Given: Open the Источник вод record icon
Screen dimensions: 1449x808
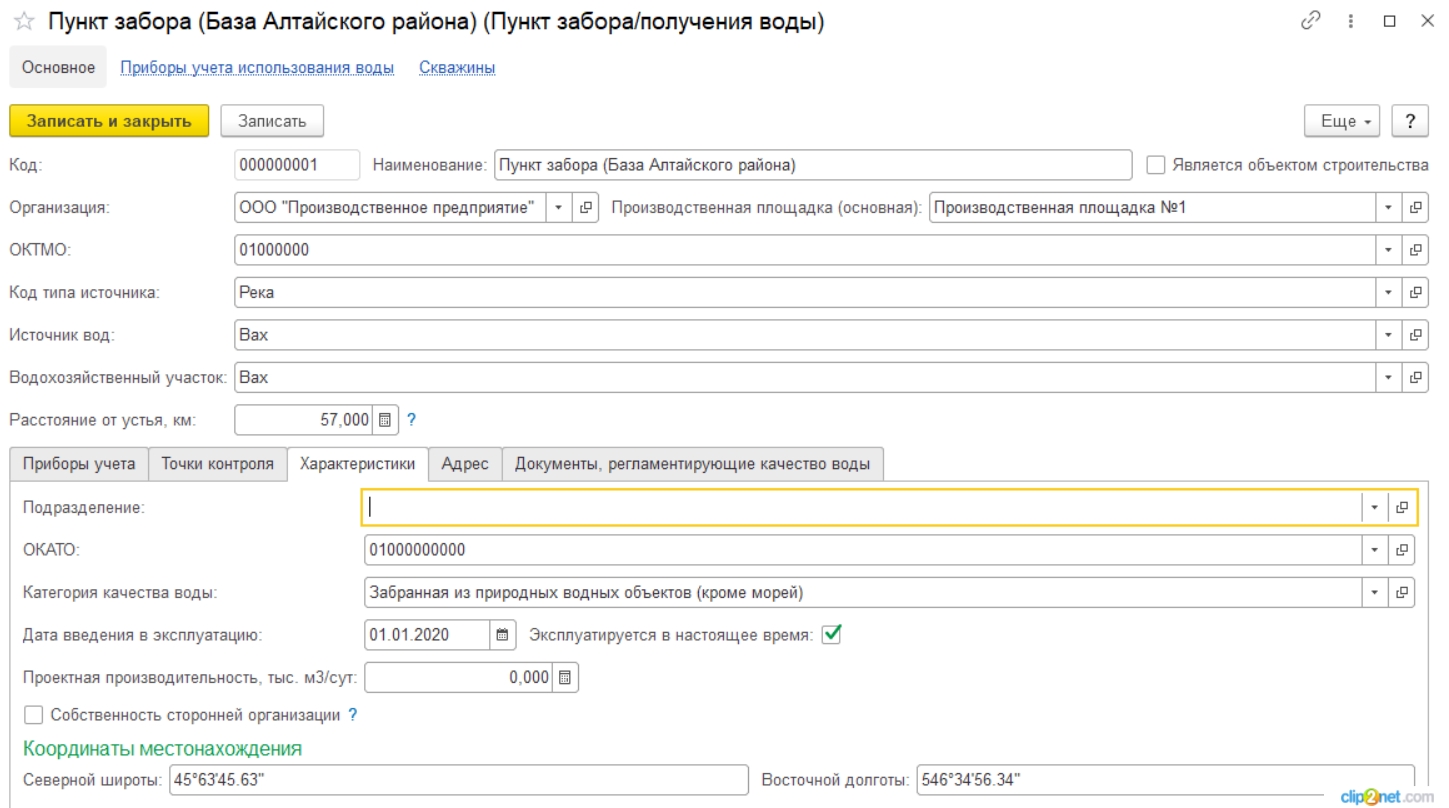Looking at the screenshot, I should point(1416,335).
